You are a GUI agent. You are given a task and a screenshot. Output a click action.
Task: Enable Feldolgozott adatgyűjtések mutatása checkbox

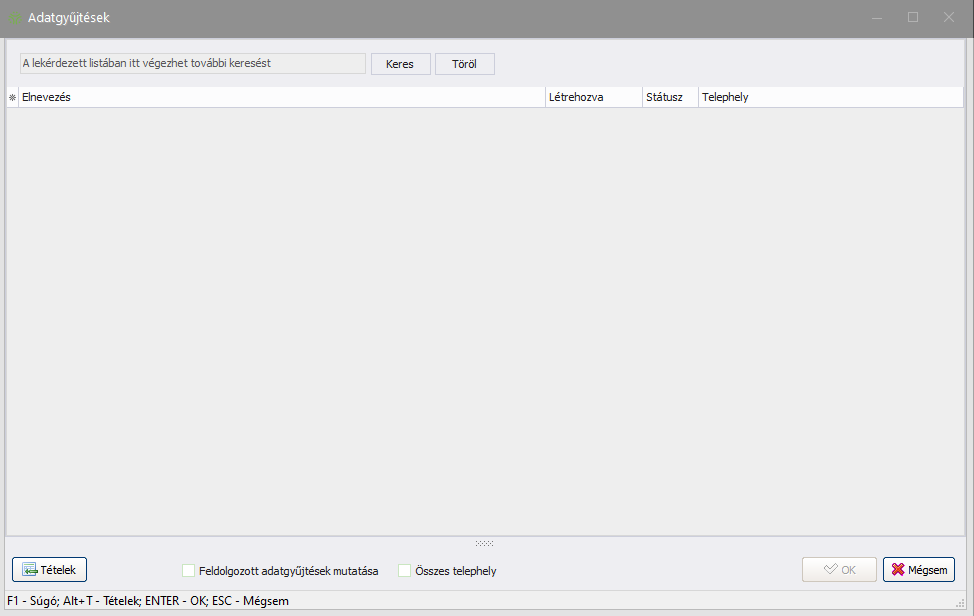click(189, 571)
